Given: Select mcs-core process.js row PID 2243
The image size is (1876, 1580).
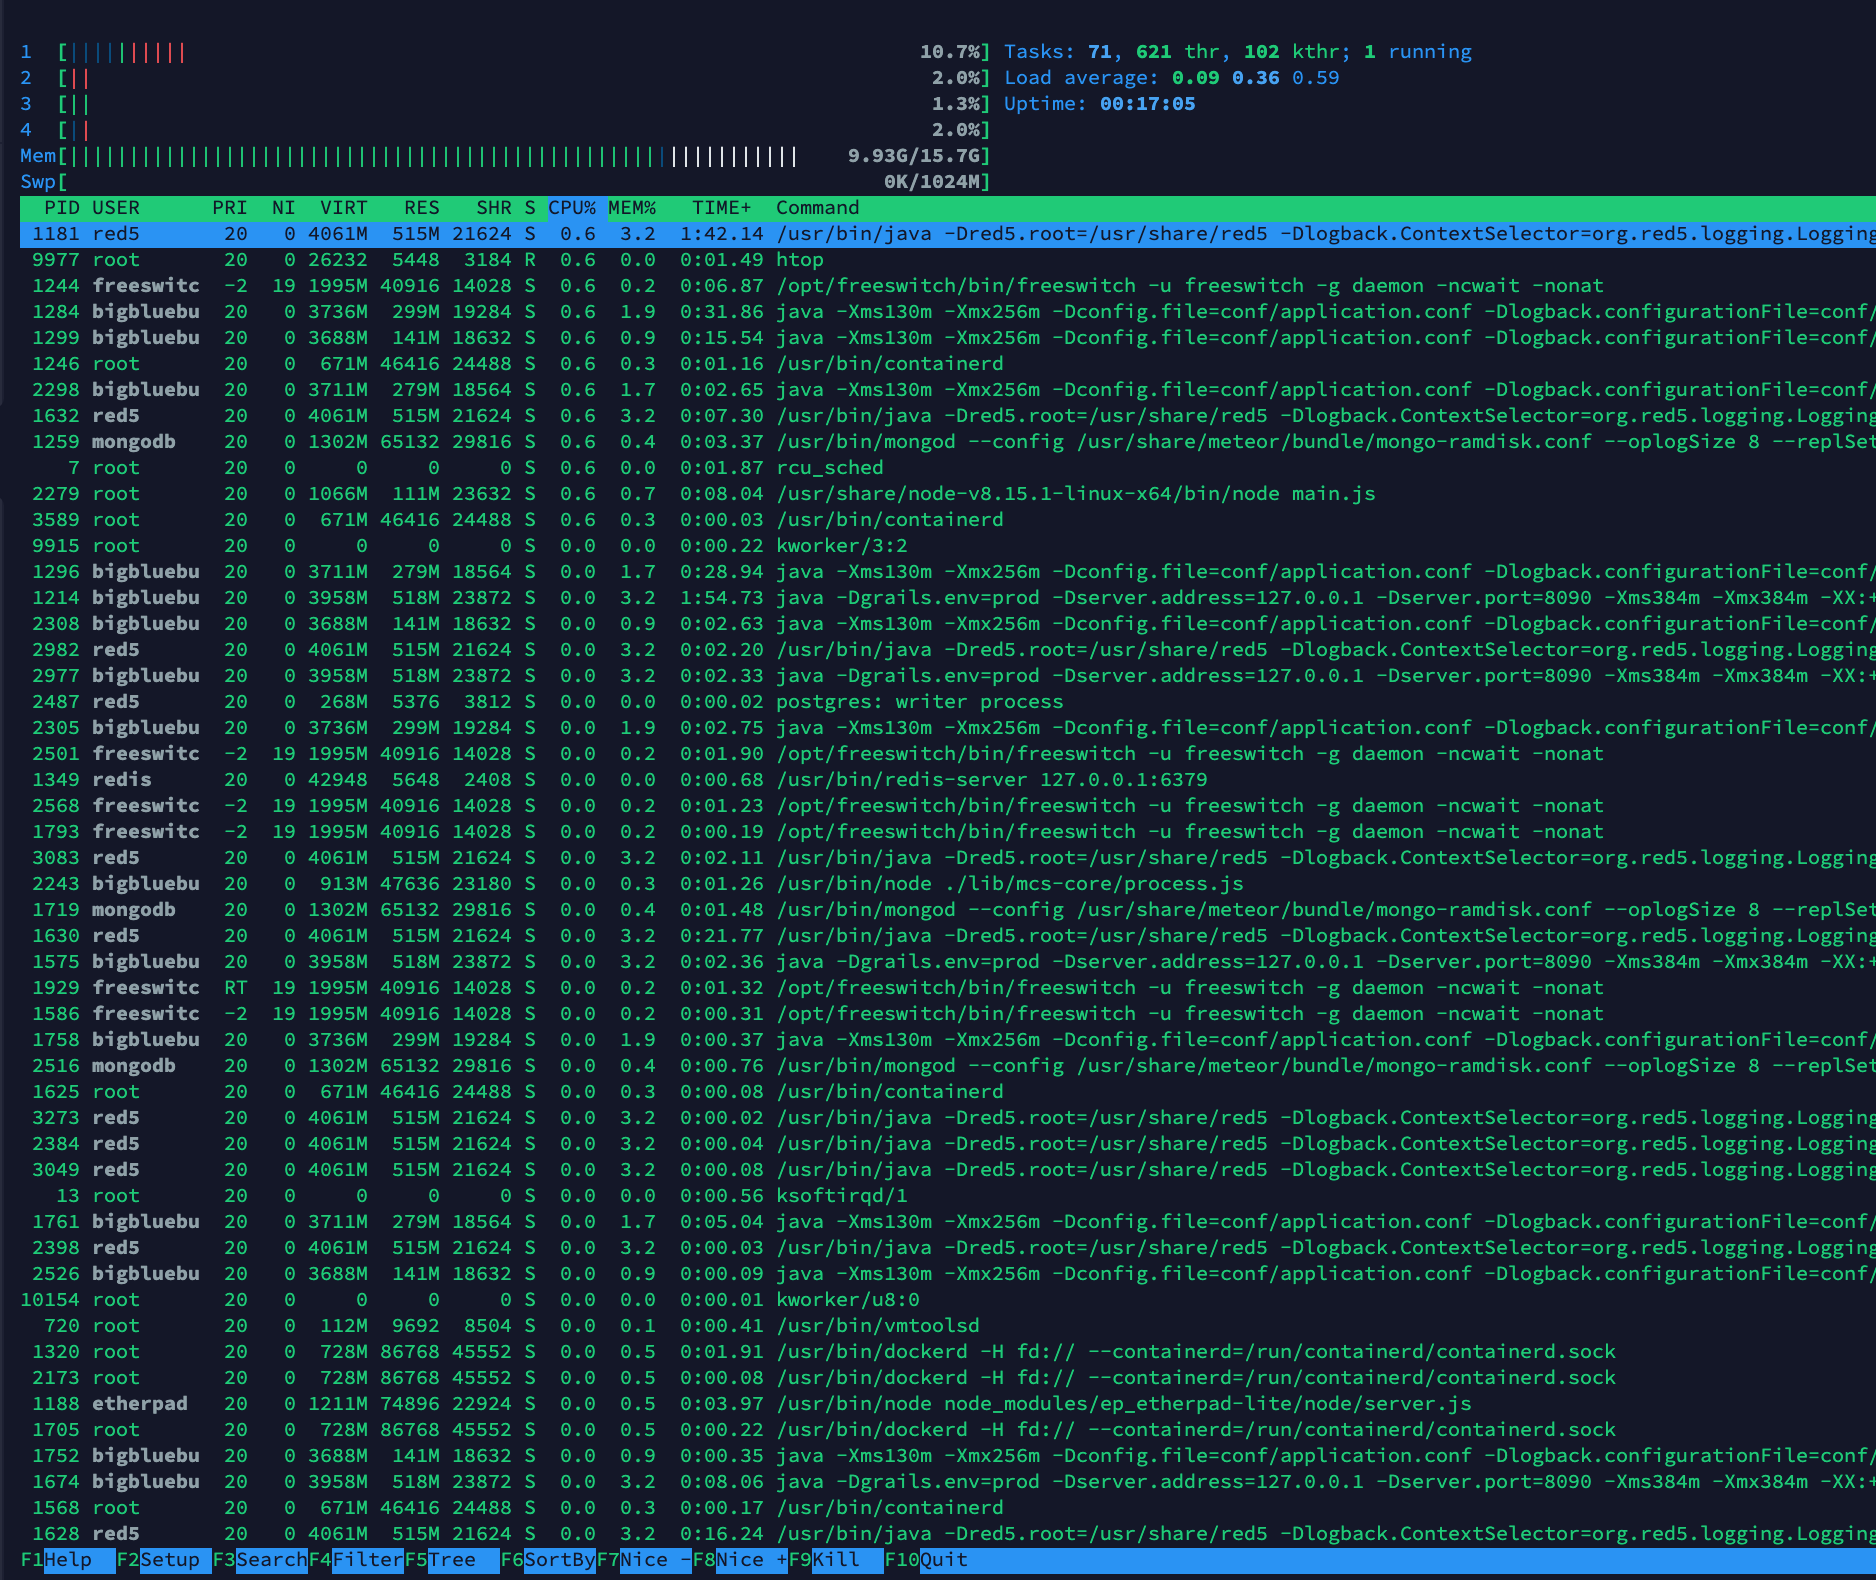Looking at the screenshot, I should click(948, 884).
